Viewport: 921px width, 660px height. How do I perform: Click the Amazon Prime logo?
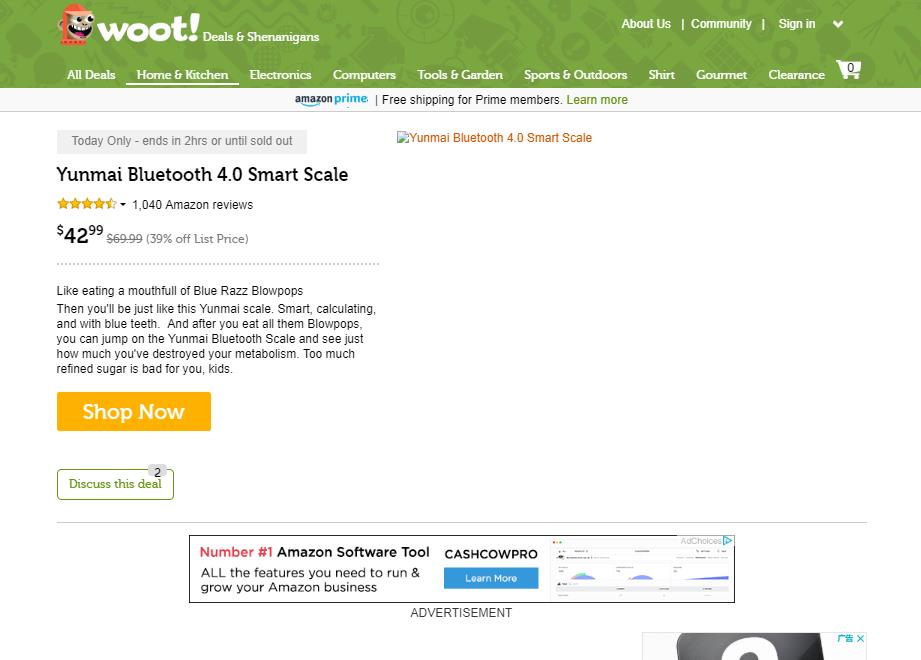pyautogui.click(x=331, y=100)
